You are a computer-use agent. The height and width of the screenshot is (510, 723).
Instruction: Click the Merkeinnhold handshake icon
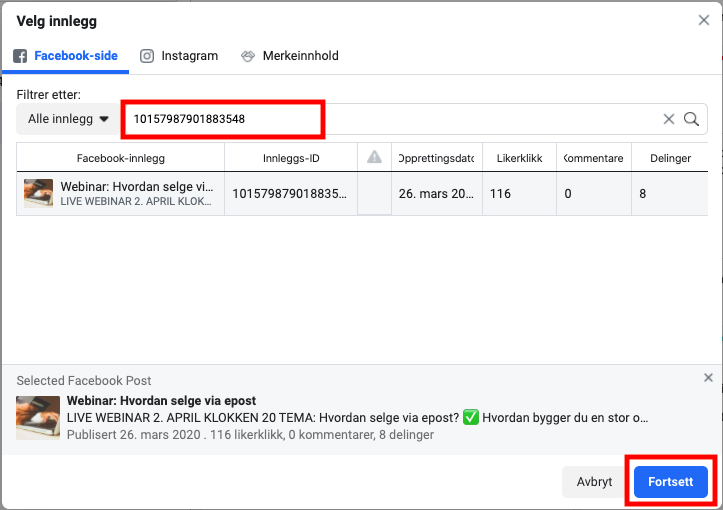(x=248, y=56)
